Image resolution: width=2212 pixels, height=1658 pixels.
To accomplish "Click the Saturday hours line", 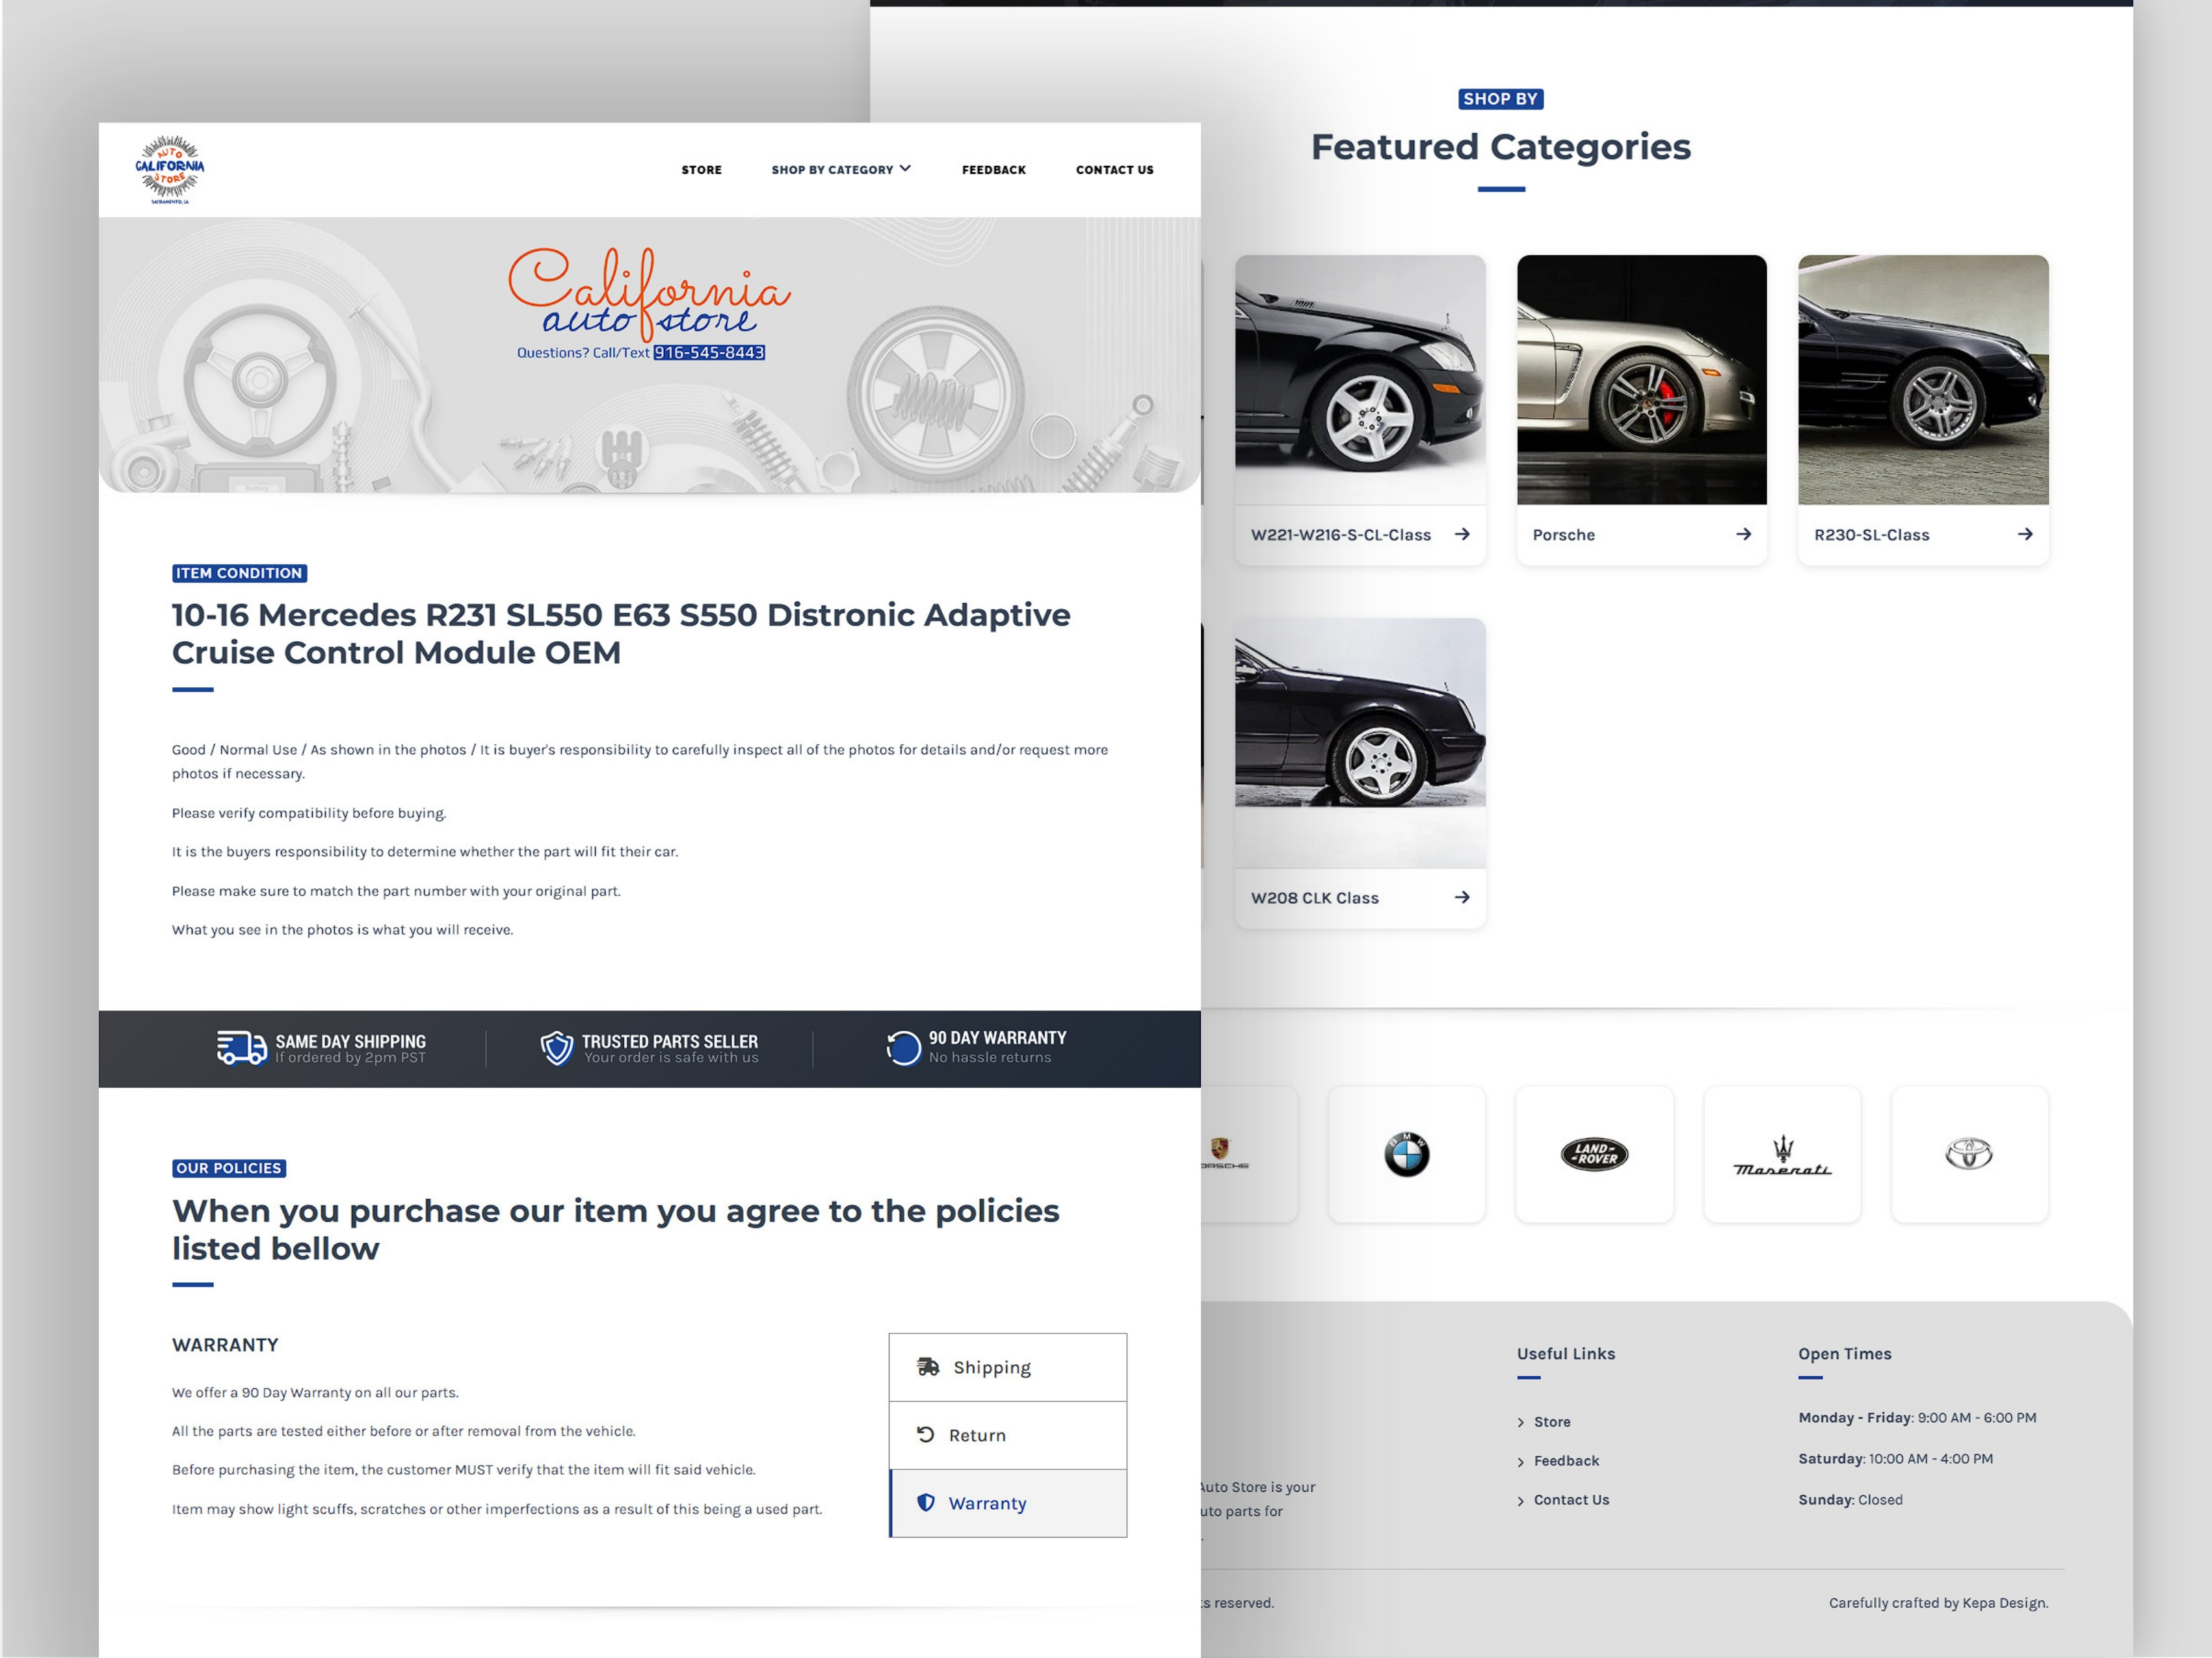I will (x=1895, y=1459).
